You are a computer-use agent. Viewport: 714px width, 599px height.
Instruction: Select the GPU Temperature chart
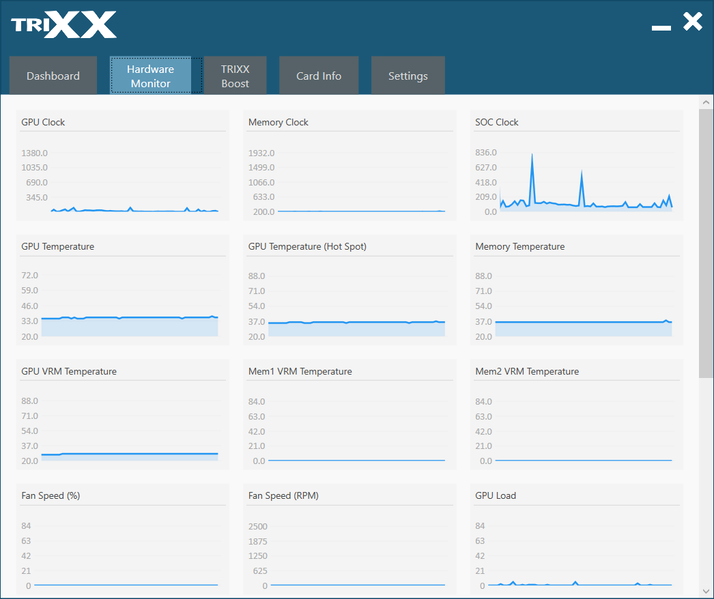point(122,305)
